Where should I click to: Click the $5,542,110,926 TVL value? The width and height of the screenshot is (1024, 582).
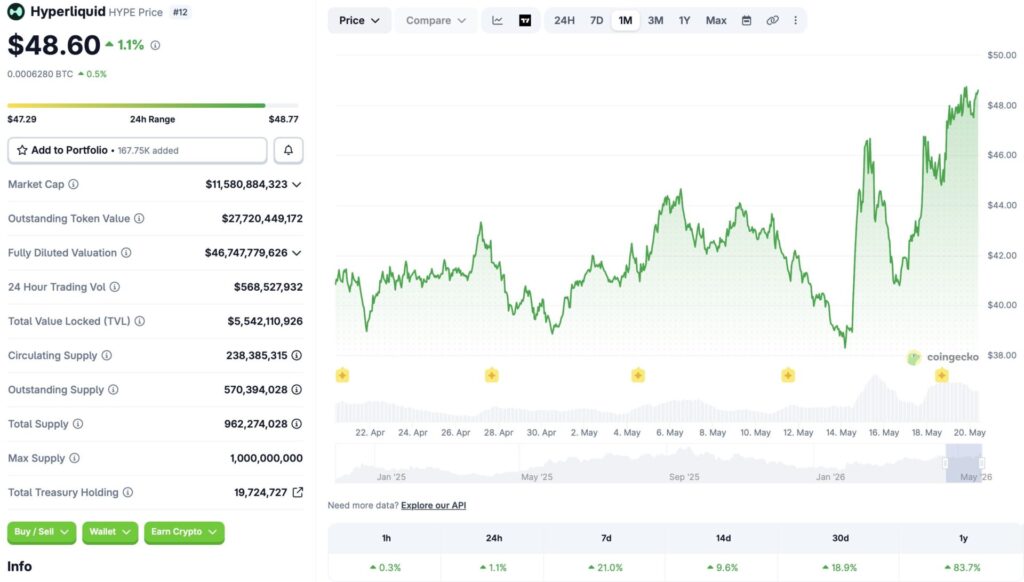(265, 321)
